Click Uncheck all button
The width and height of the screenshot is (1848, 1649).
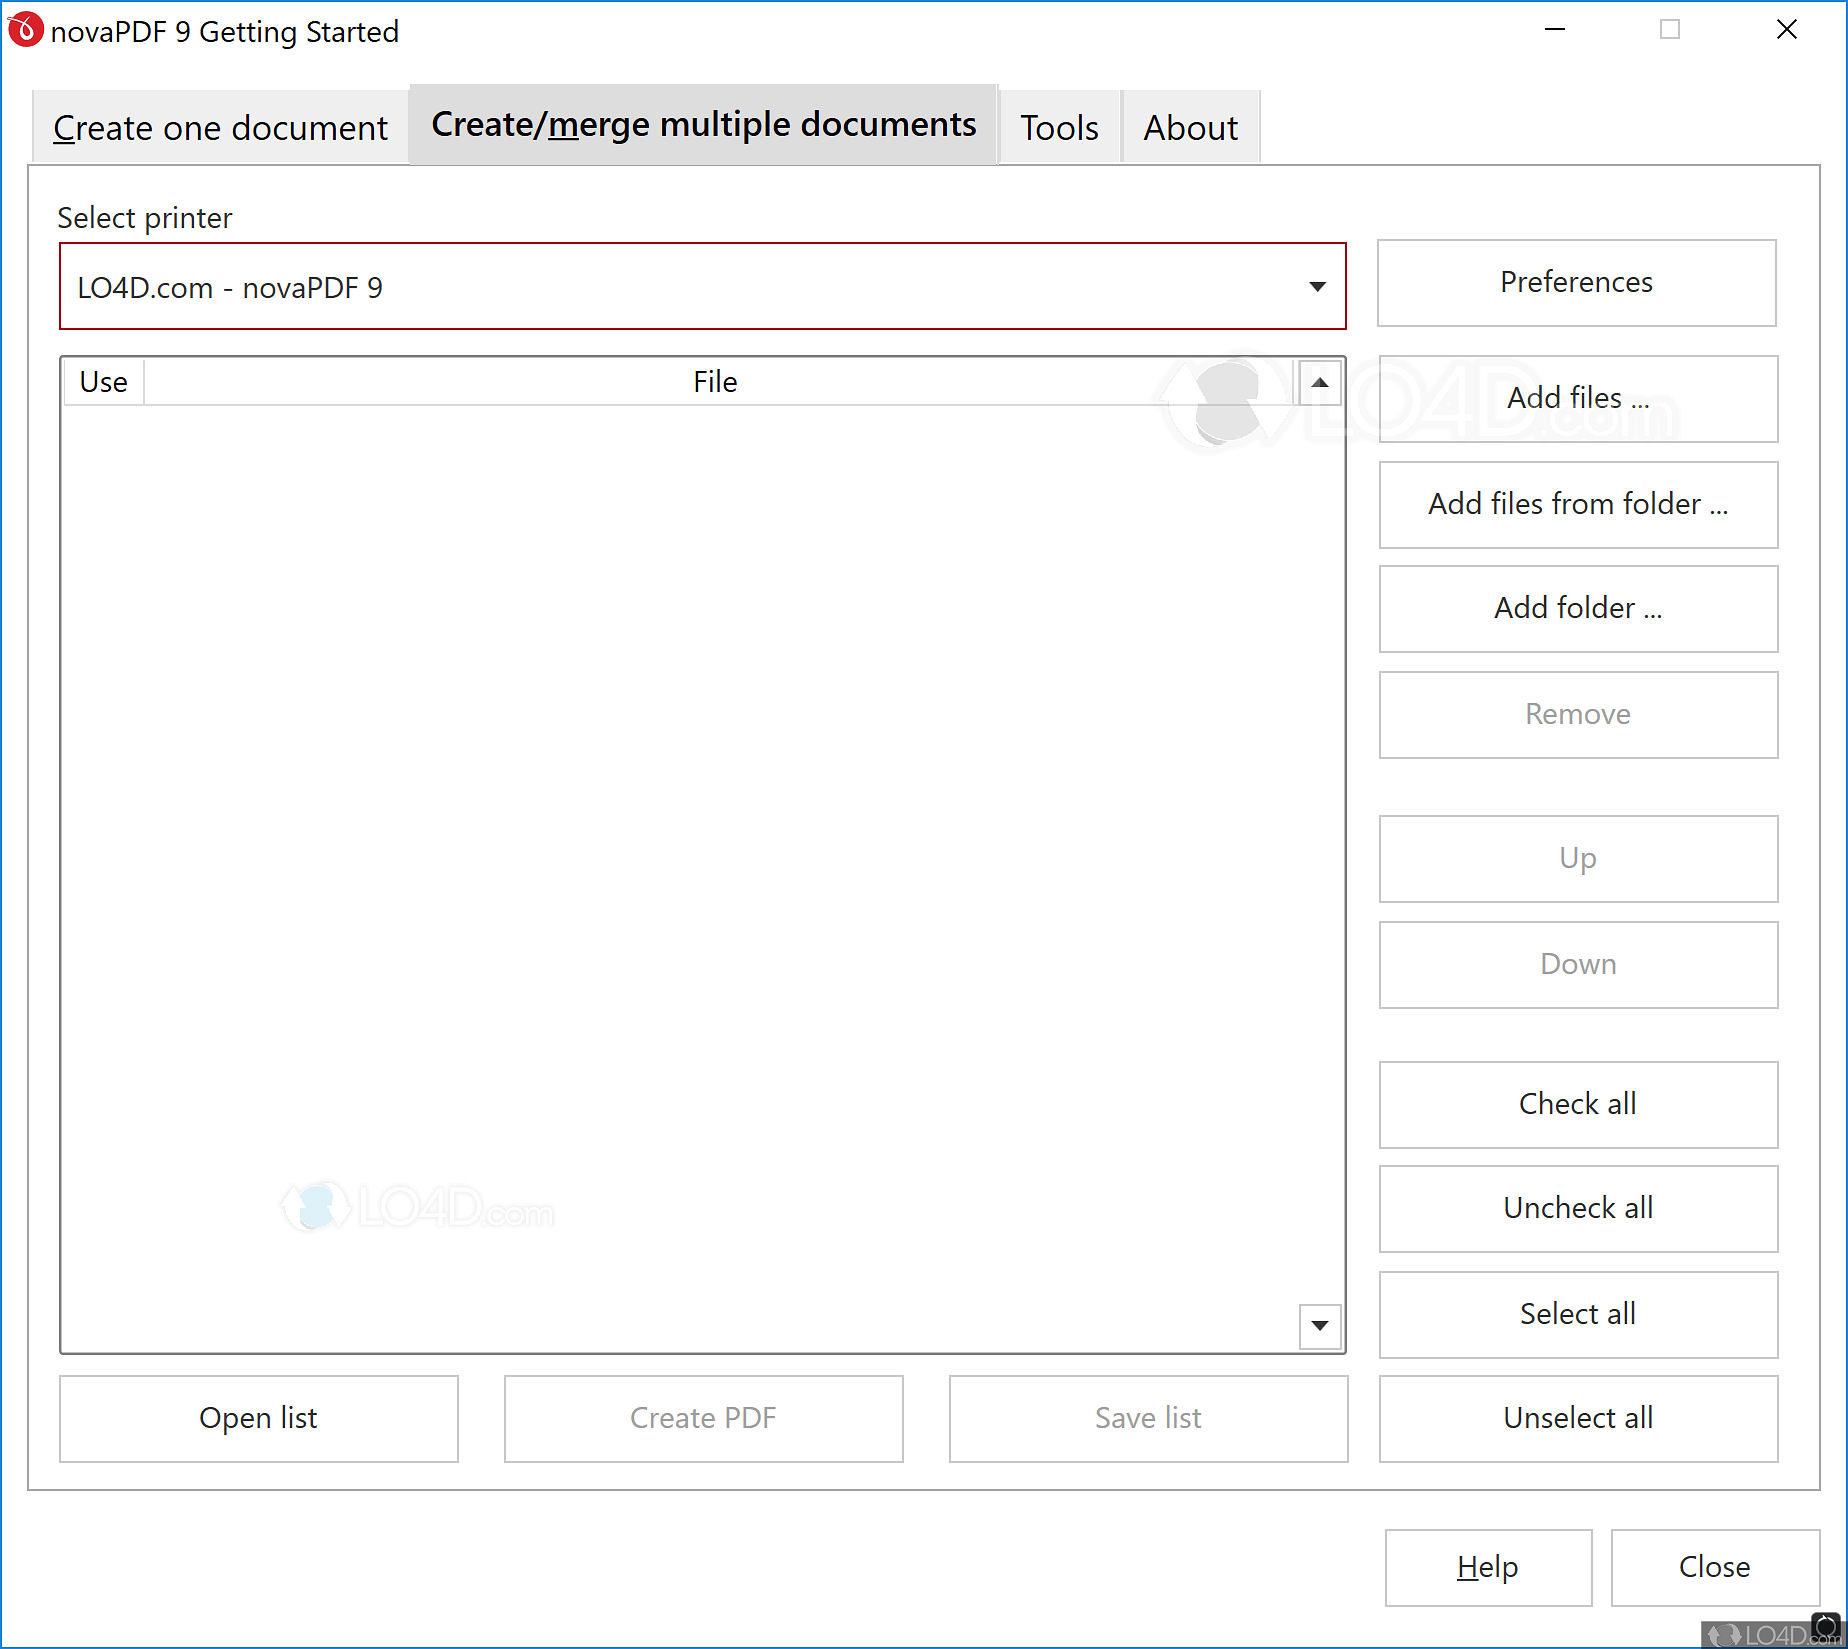tap(1579, 1209)
